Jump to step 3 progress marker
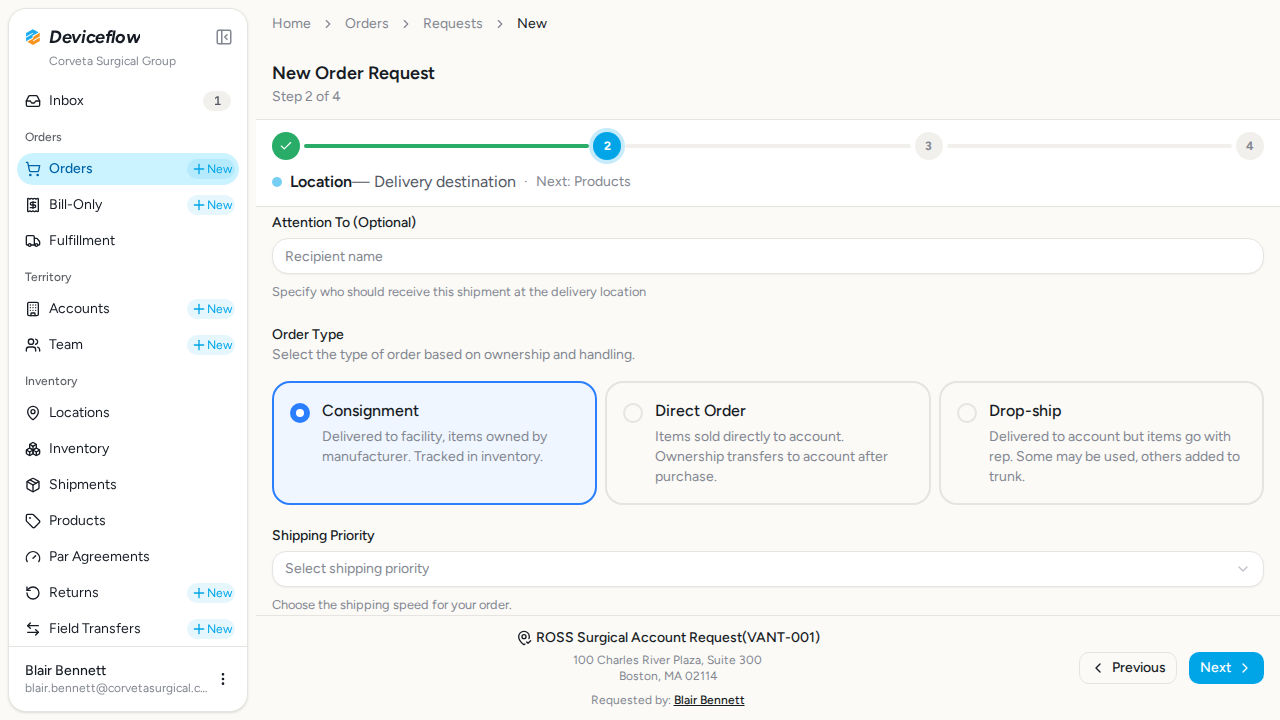The height and width of the screenshot is (720, 1280). coord(928,146)
